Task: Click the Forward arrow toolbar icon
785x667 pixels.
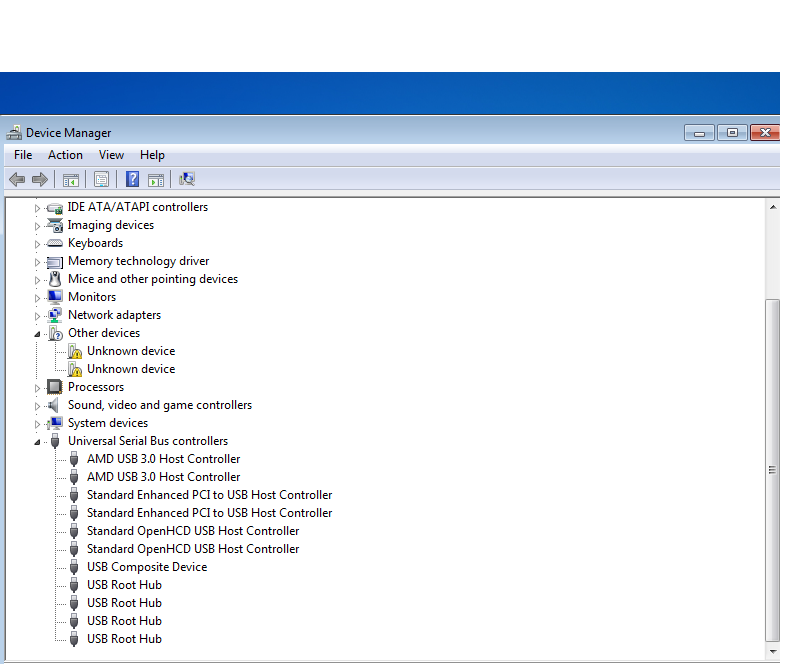Action: [x=40, y=179]
